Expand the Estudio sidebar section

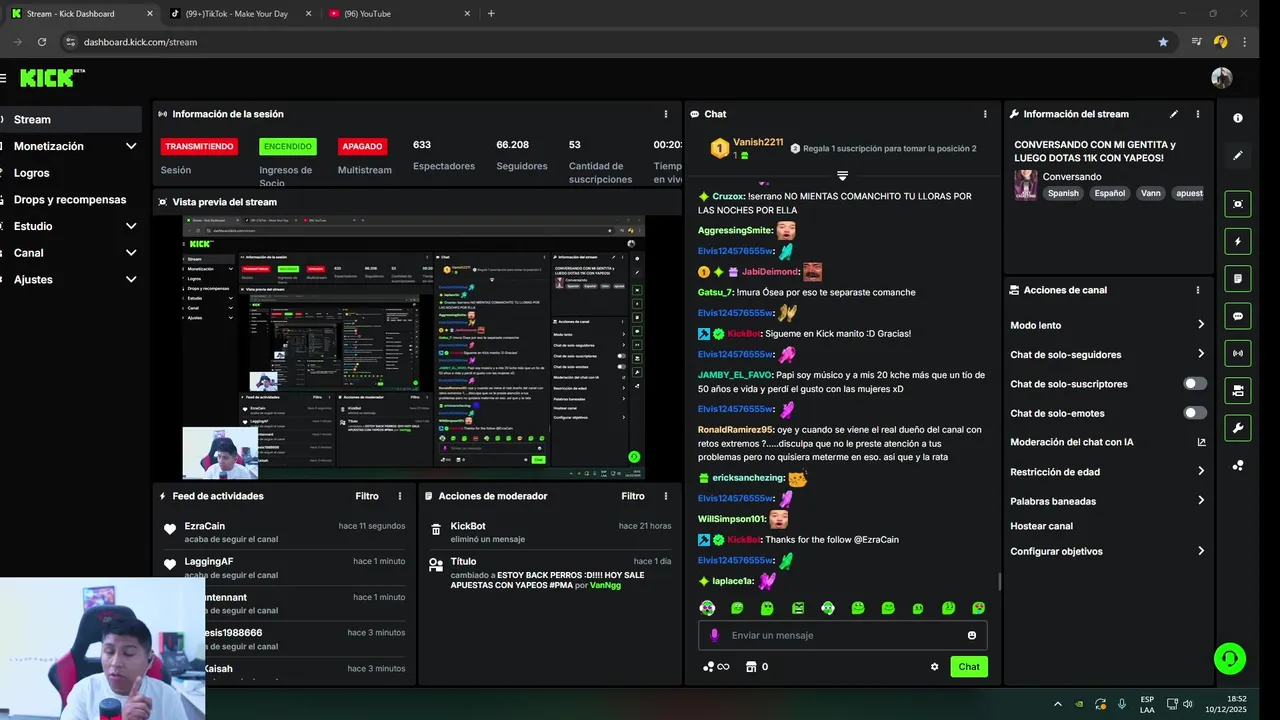coord(131,226)
